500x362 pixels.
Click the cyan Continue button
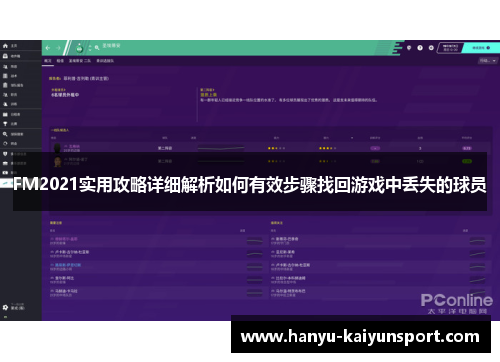[x=481, y=48]
